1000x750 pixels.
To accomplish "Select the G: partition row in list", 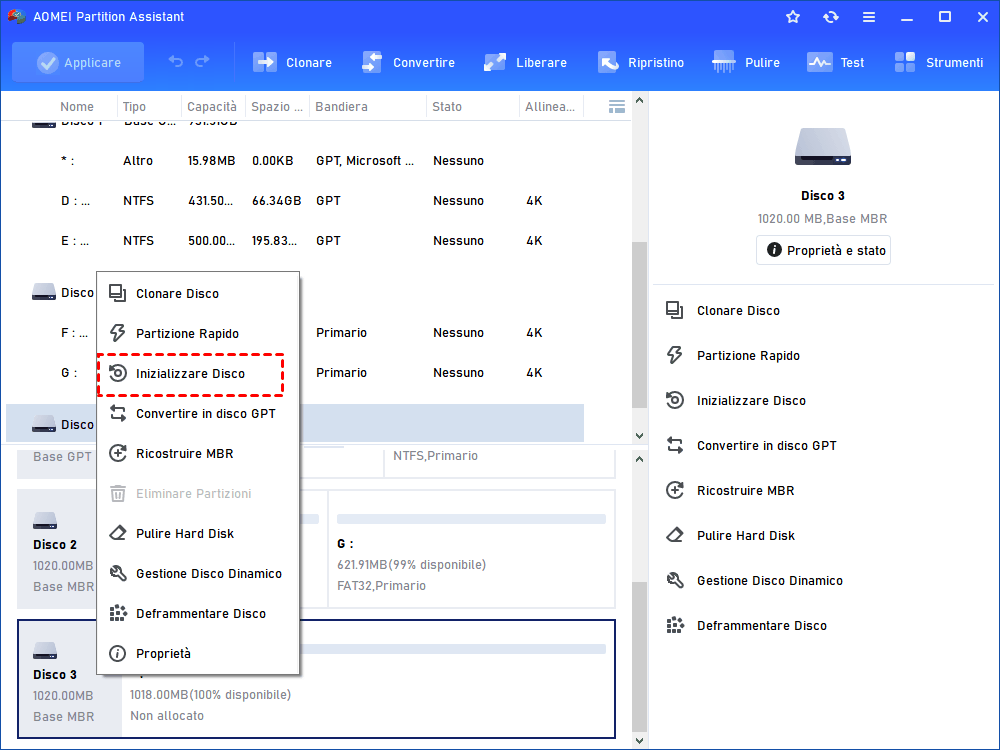I will click(x=295, y=373).
